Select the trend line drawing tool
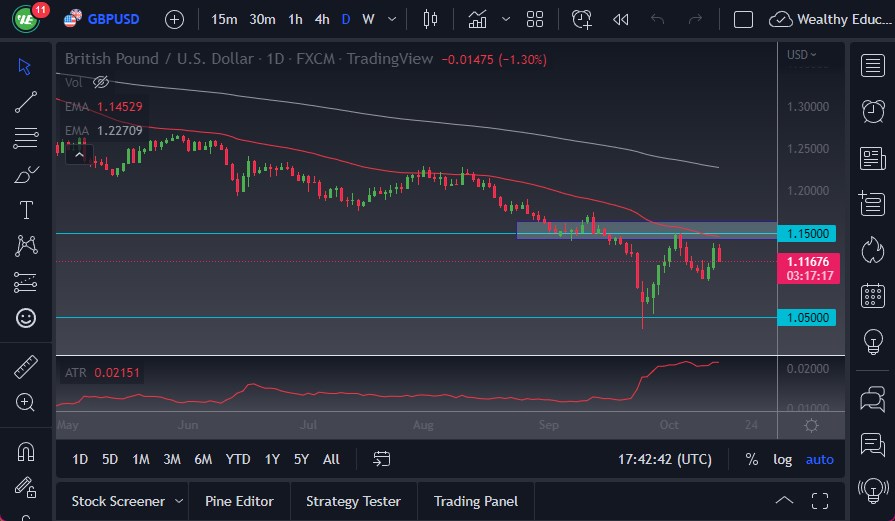Viewport: 895px width, 521px height. (x=26, y=101)
